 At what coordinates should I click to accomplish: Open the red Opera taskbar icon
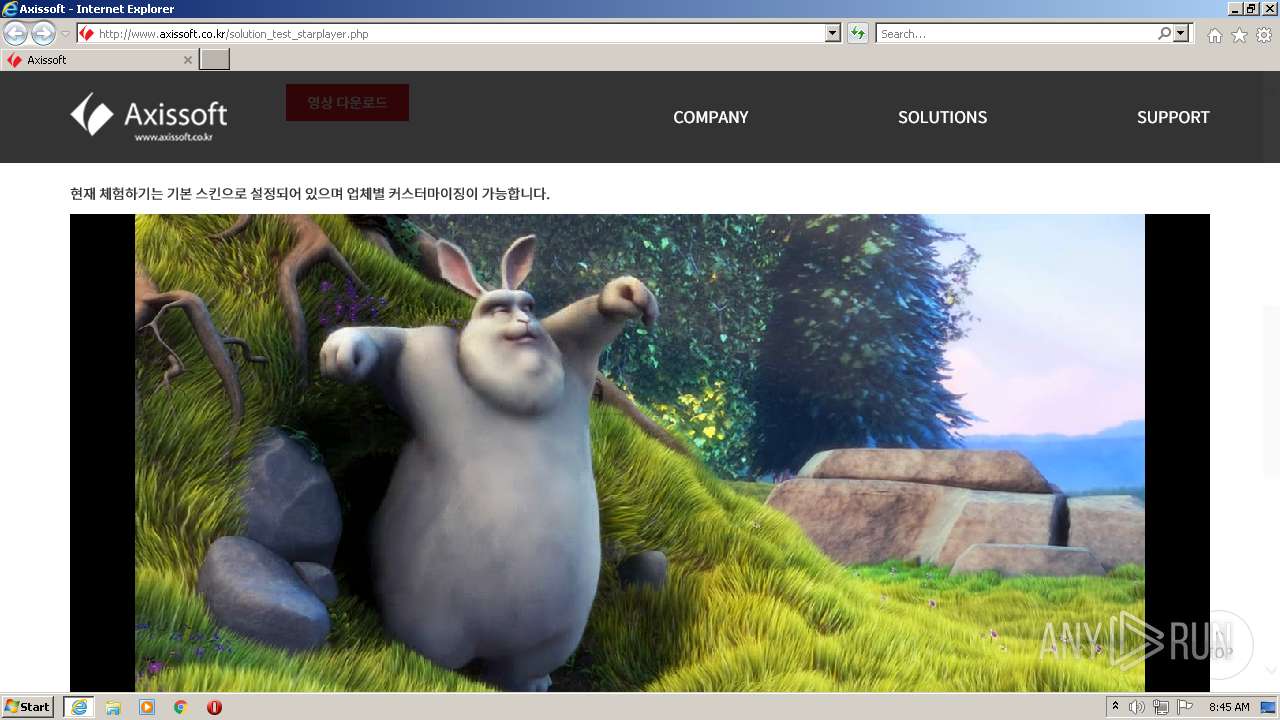pos(214,707)
